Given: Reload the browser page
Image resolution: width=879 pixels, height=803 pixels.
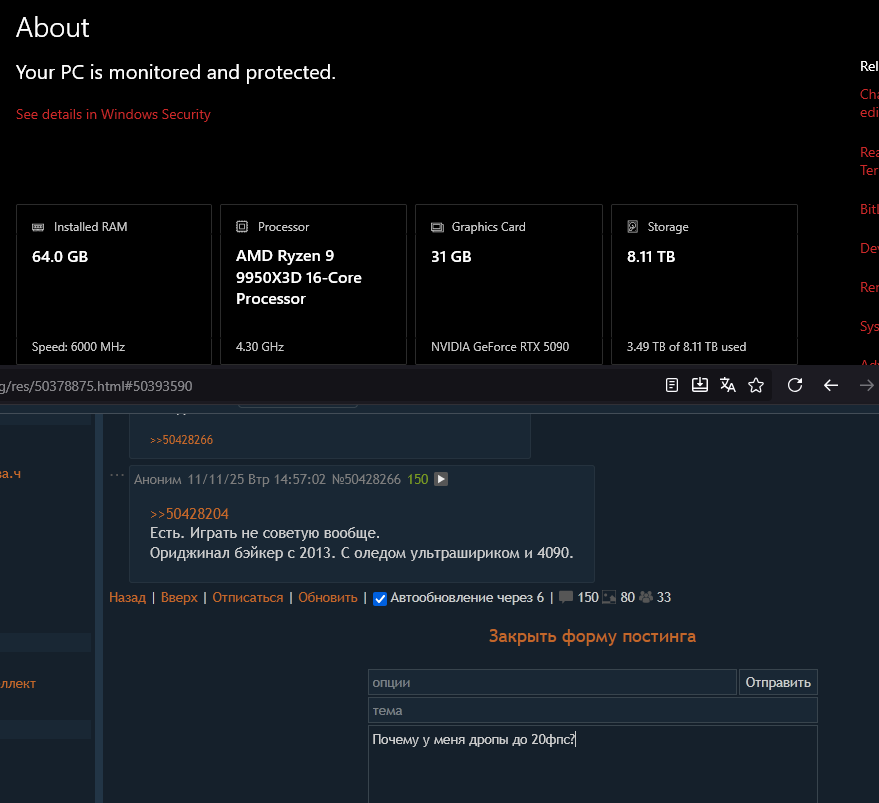Looking at the screenshot, I should [795, 385].
